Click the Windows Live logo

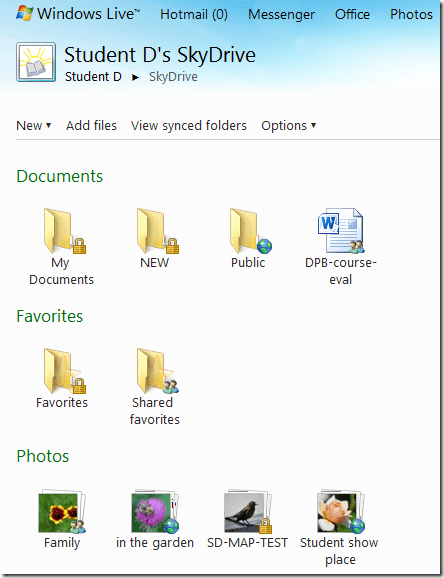78,14
